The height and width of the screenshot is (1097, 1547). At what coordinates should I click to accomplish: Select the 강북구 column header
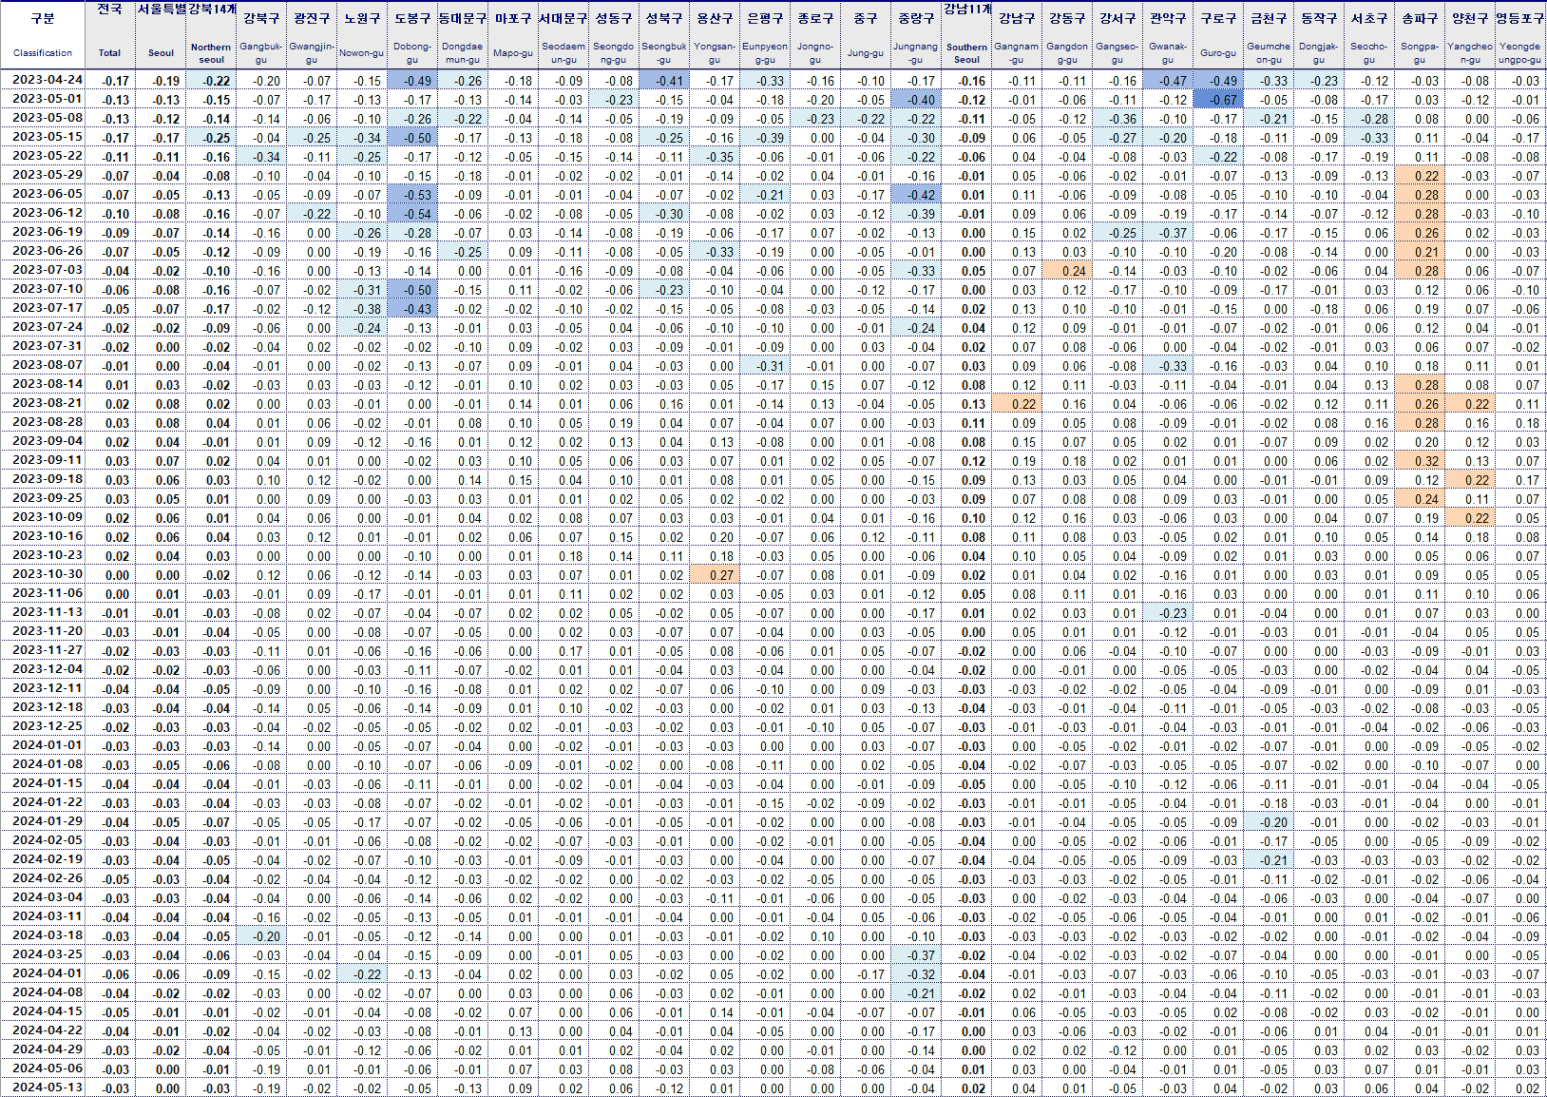(261, 19)
